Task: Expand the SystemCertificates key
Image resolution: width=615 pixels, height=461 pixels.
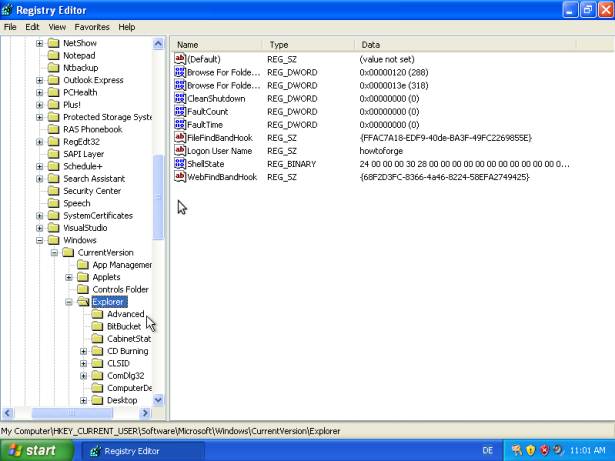Action: 40,216
